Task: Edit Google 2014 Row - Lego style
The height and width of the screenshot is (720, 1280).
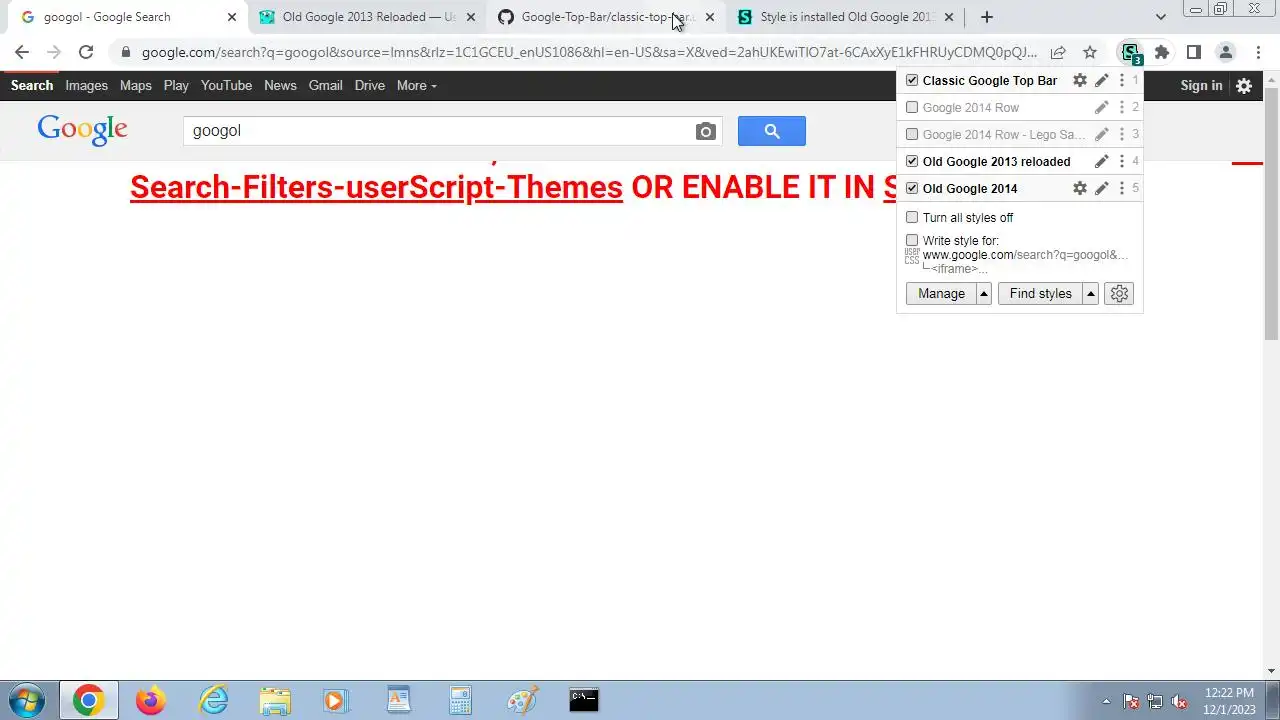Action: pos(1101,134)
